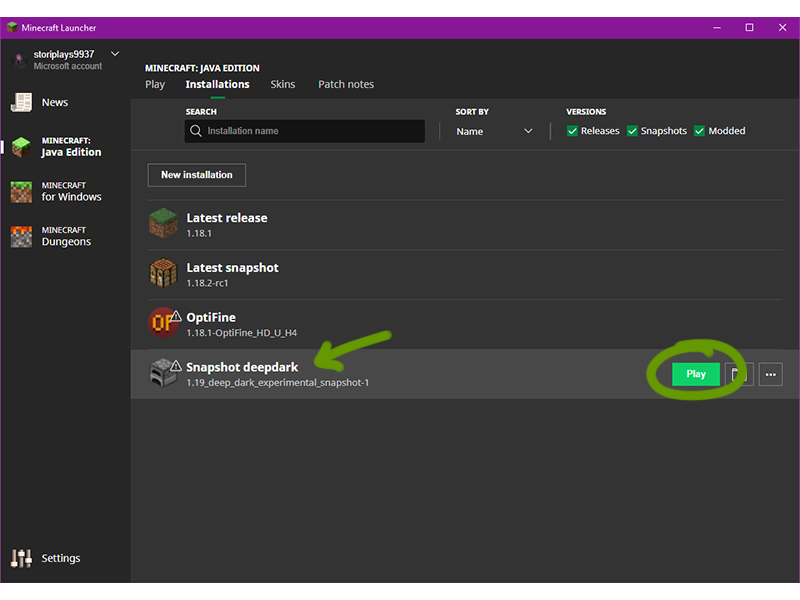Viewport: 800px width, 600px height.
Task: Click the Latest snapshot crafting table icon
Action: pos(163,273)
